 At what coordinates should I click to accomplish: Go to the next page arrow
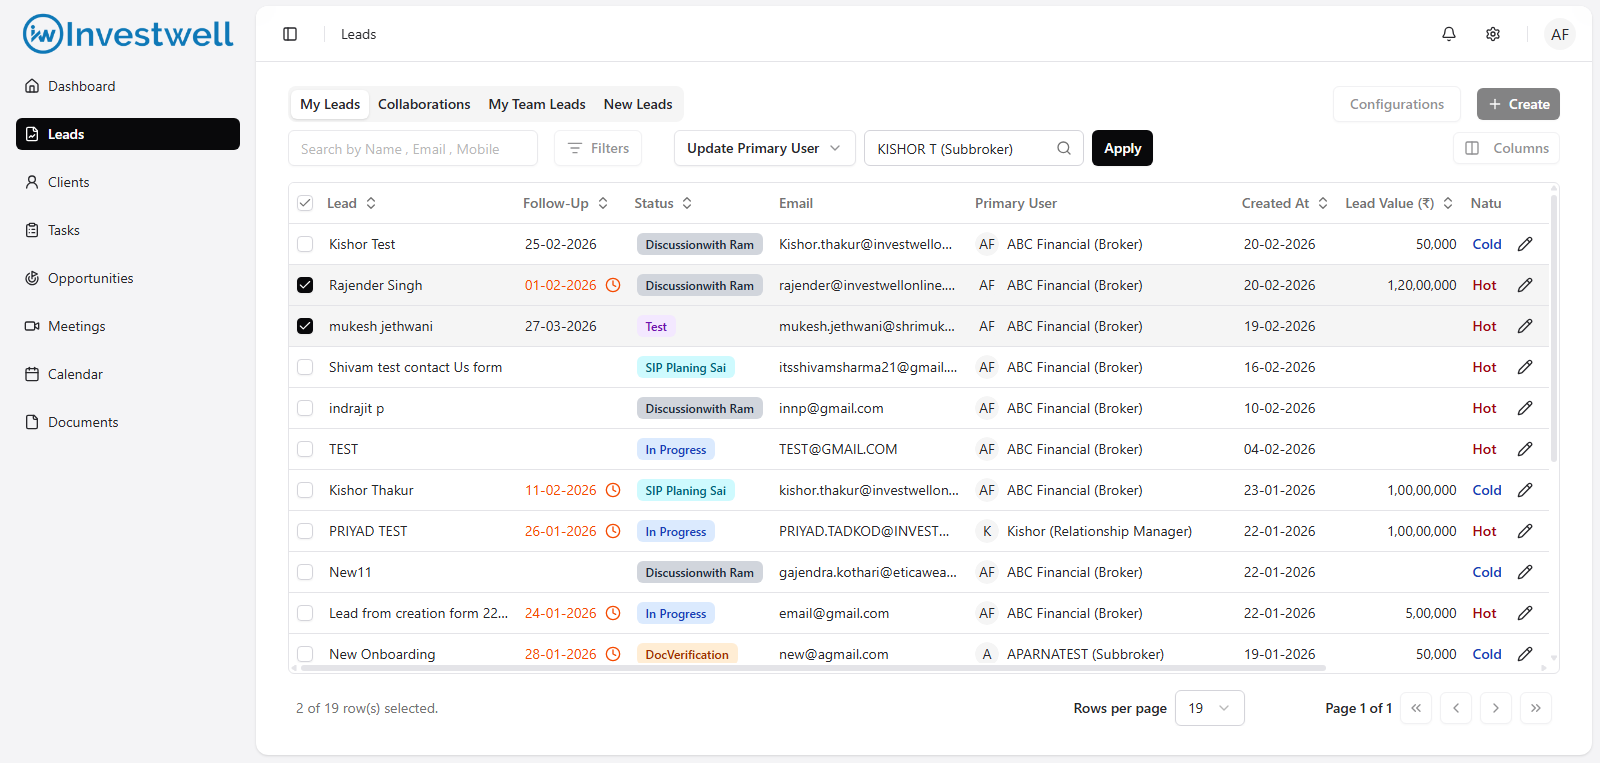(x=1496, y=708)
